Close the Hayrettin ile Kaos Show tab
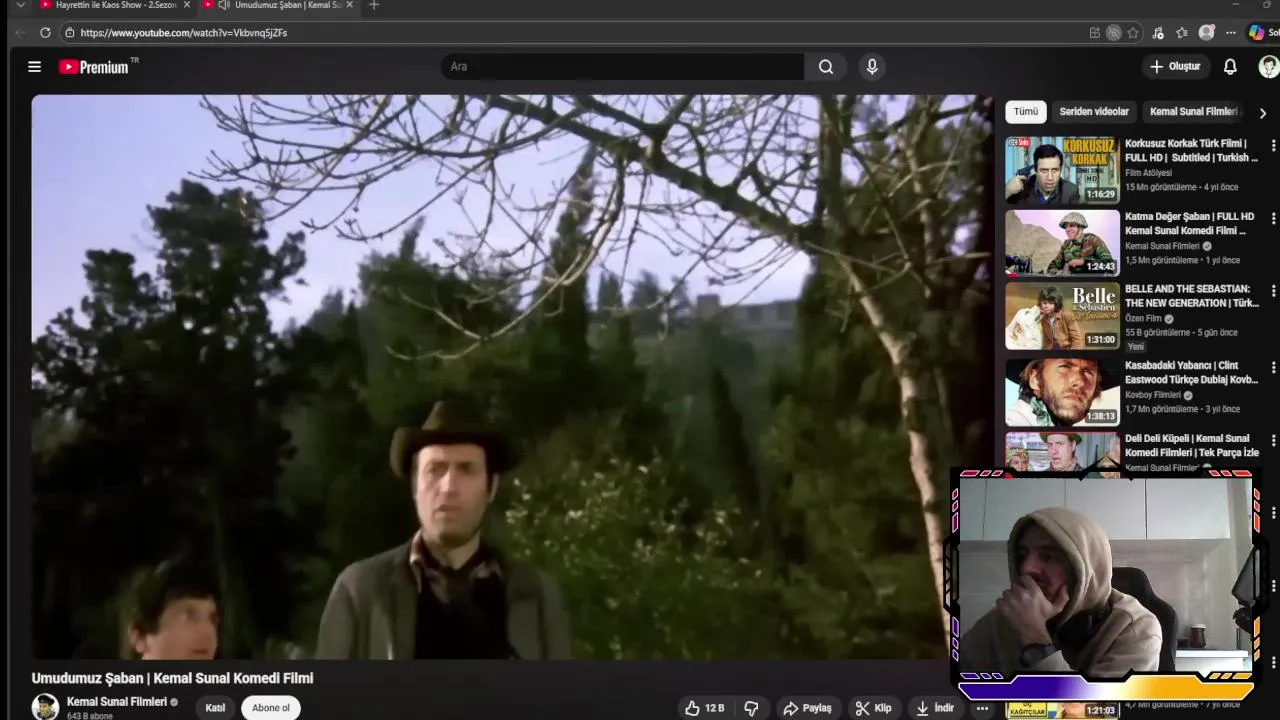 coord(186,5)
